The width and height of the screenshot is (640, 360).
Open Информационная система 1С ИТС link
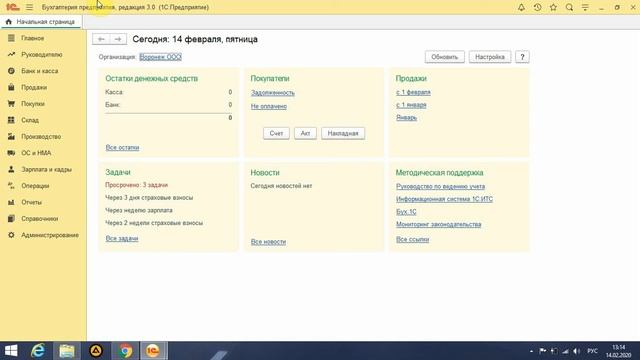[444, 199]
